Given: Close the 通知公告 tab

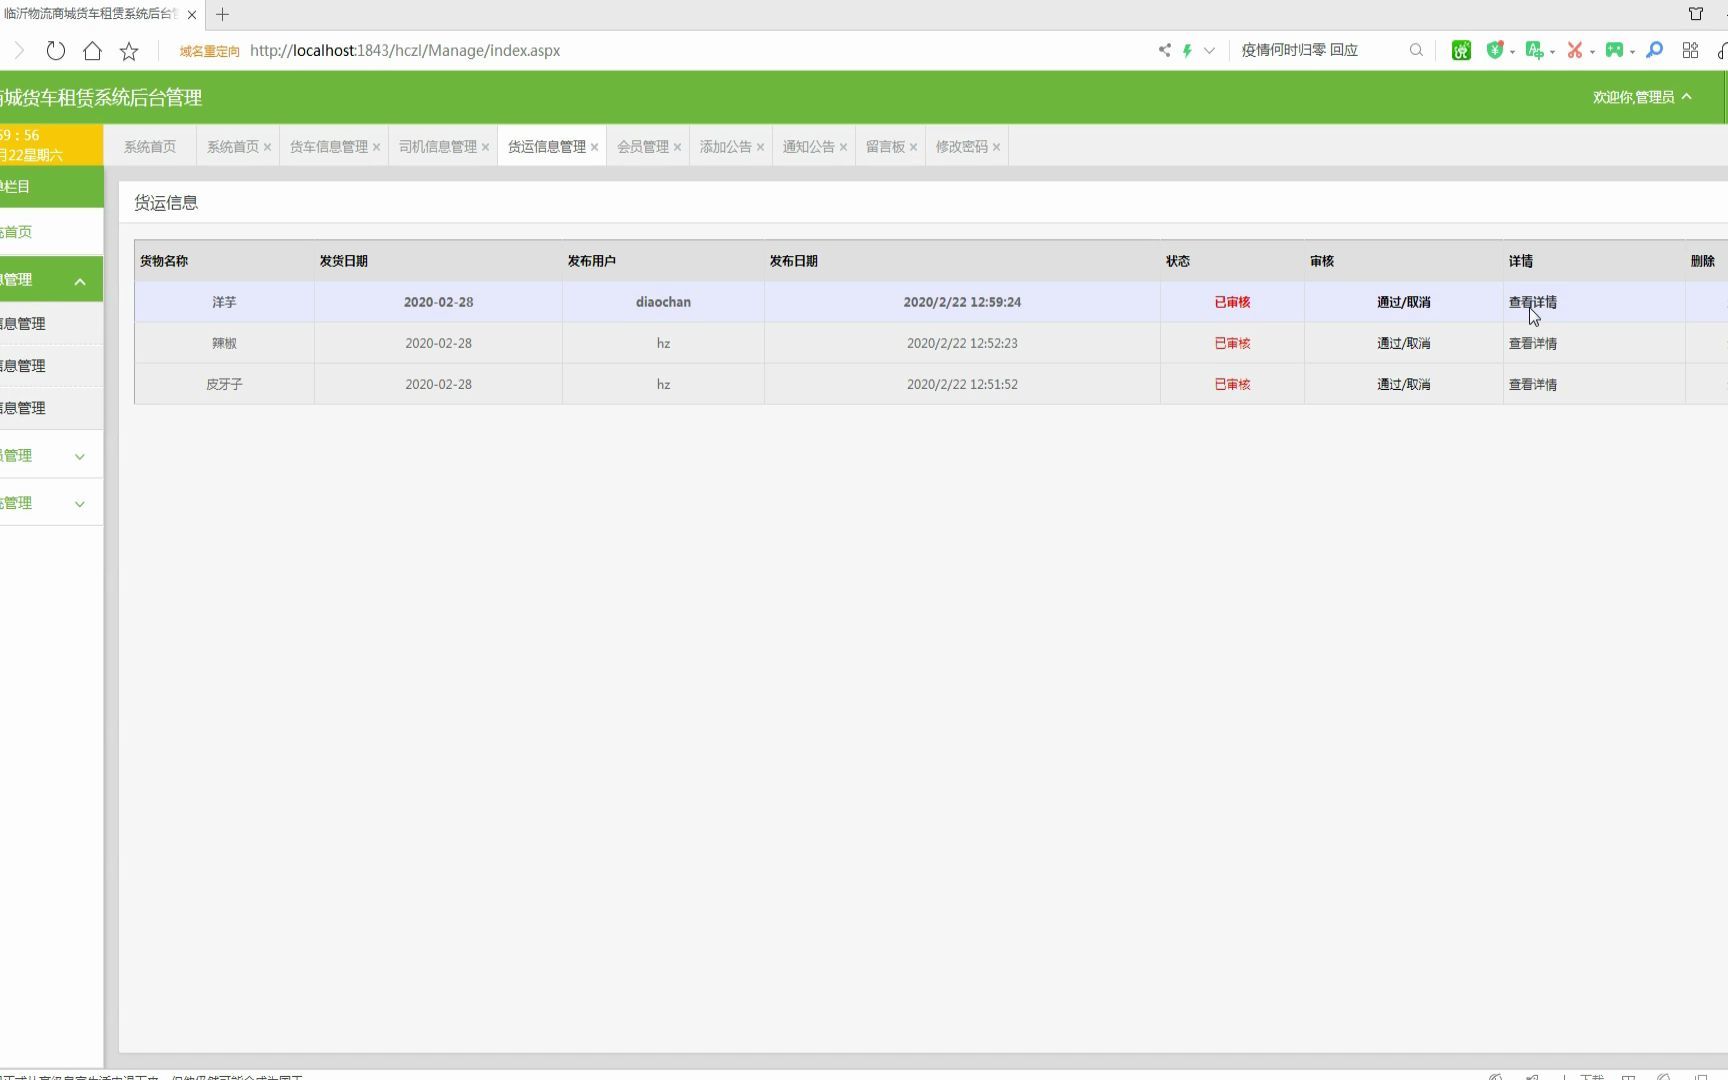Looking at the screenshot, I should pyautogui.click(x=843, y=147).
